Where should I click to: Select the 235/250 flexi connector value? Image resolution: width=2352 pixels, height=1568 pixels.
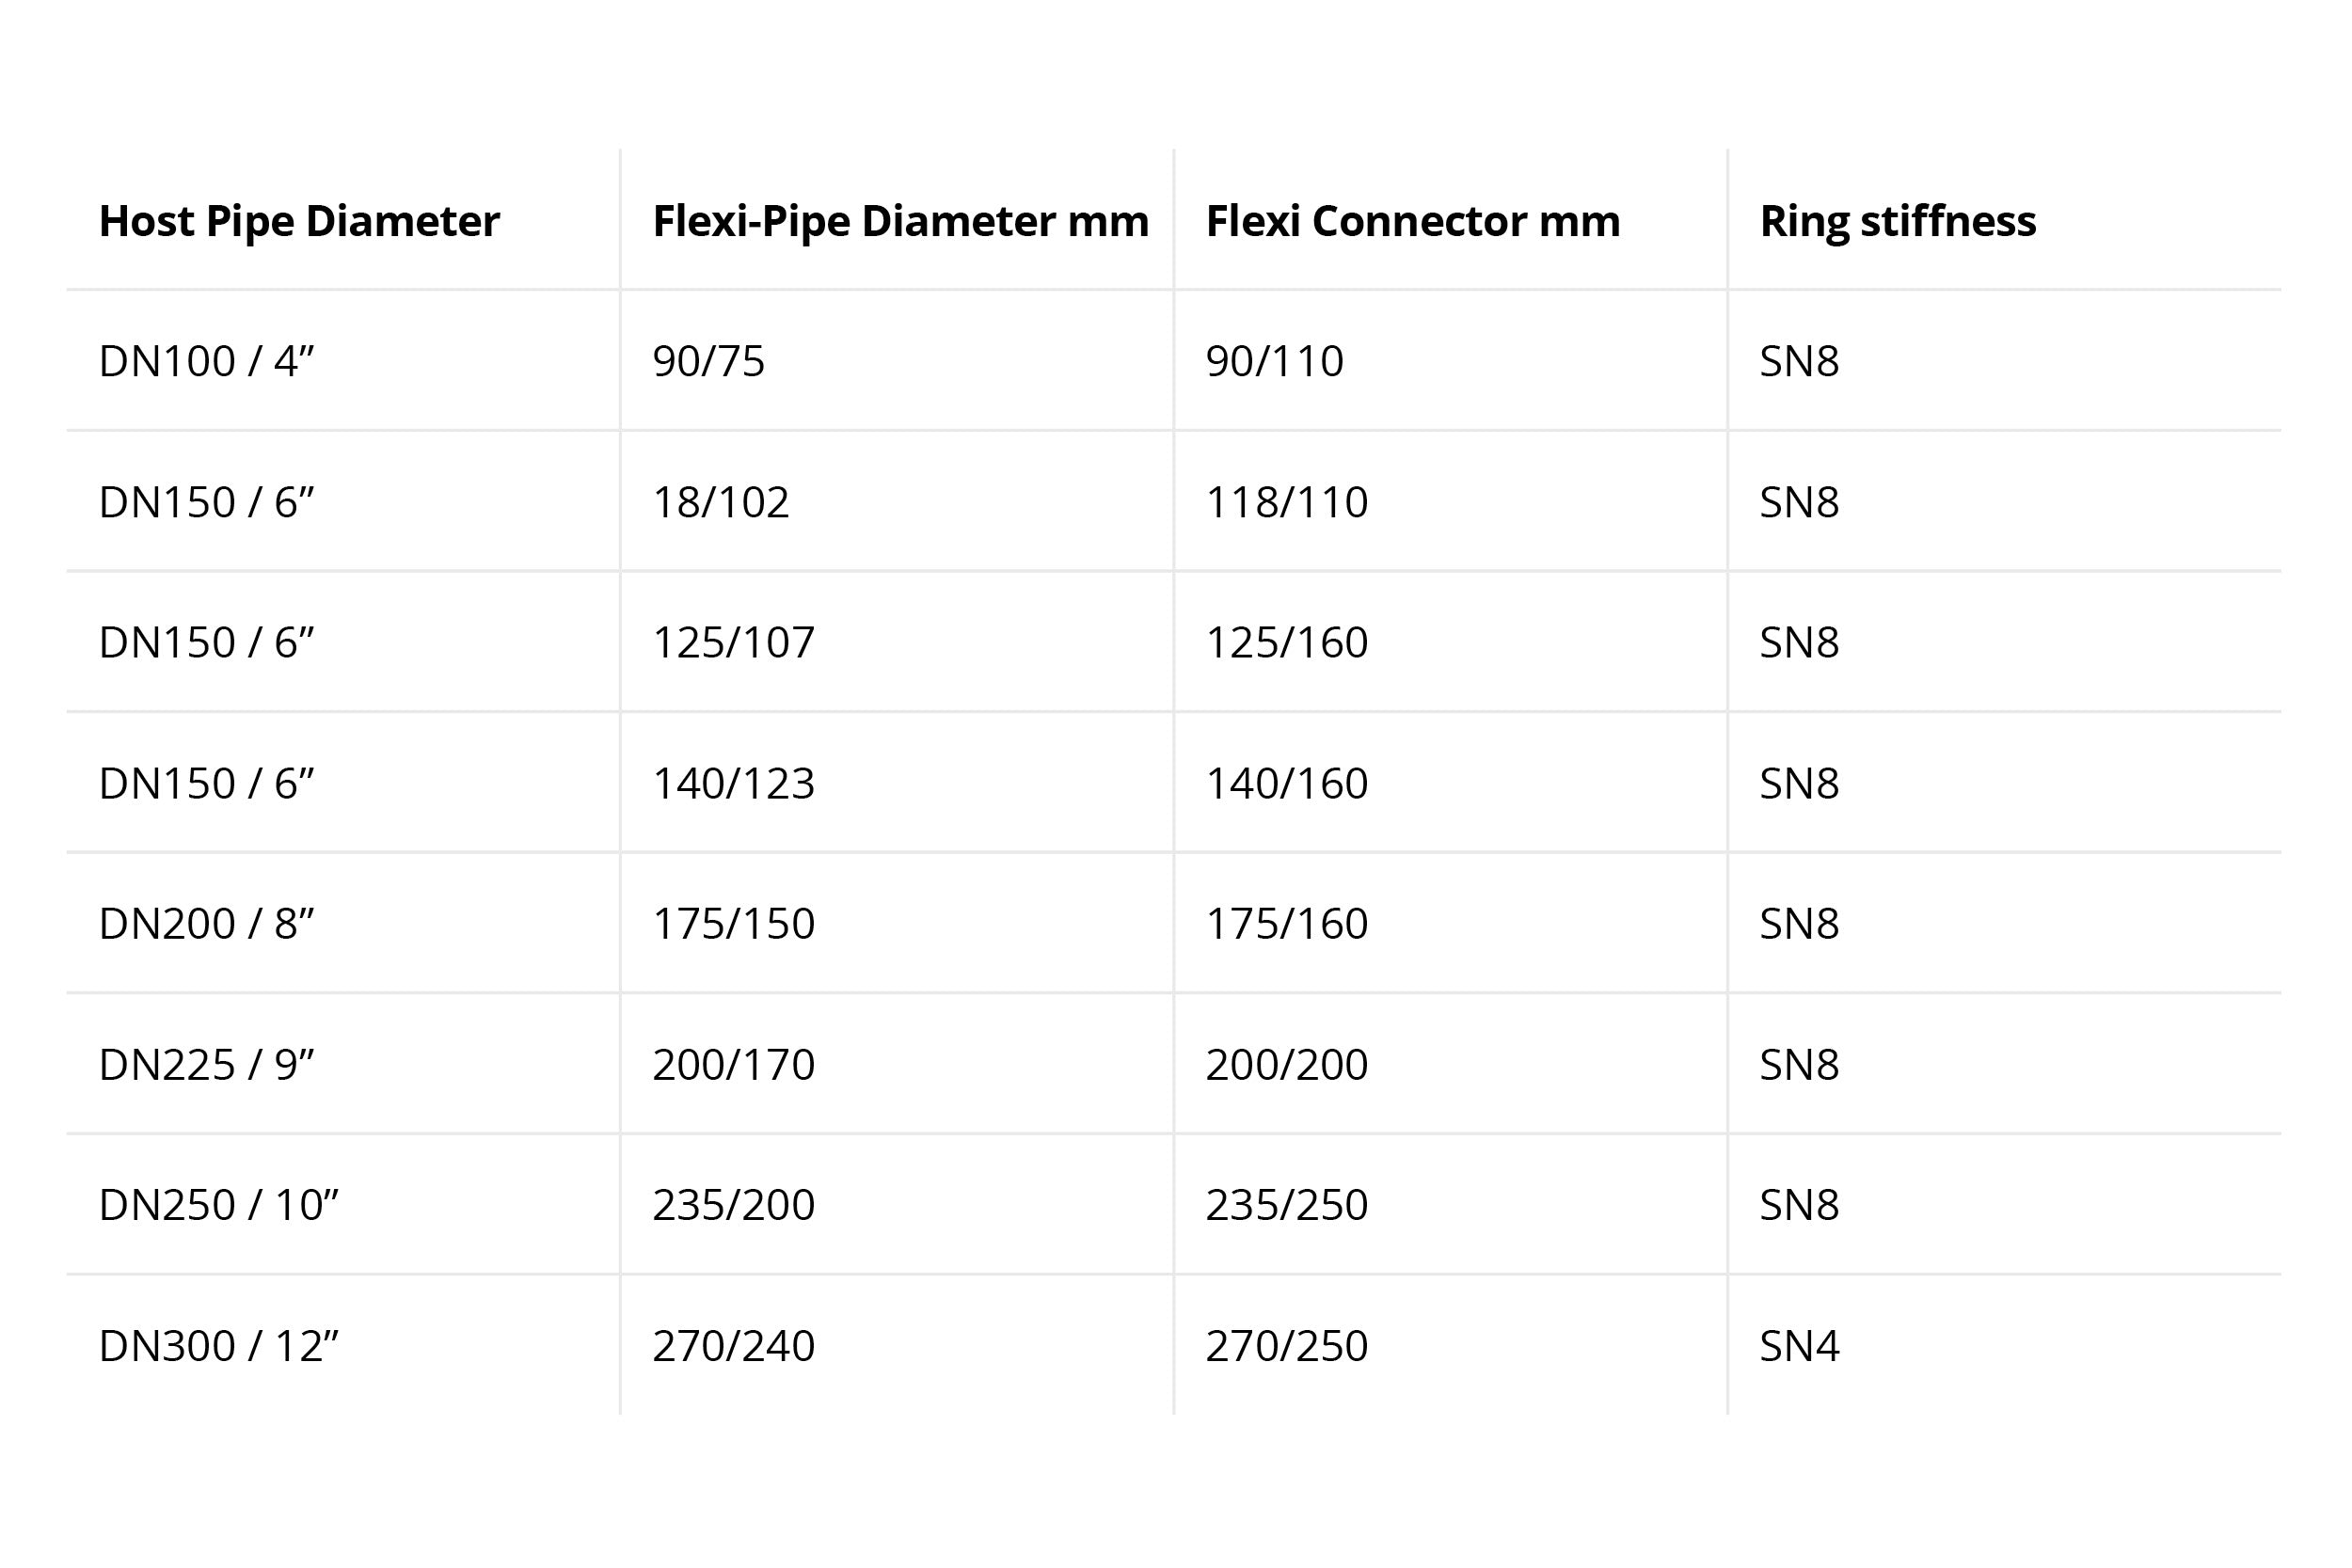click(x=1286, y=1204)
